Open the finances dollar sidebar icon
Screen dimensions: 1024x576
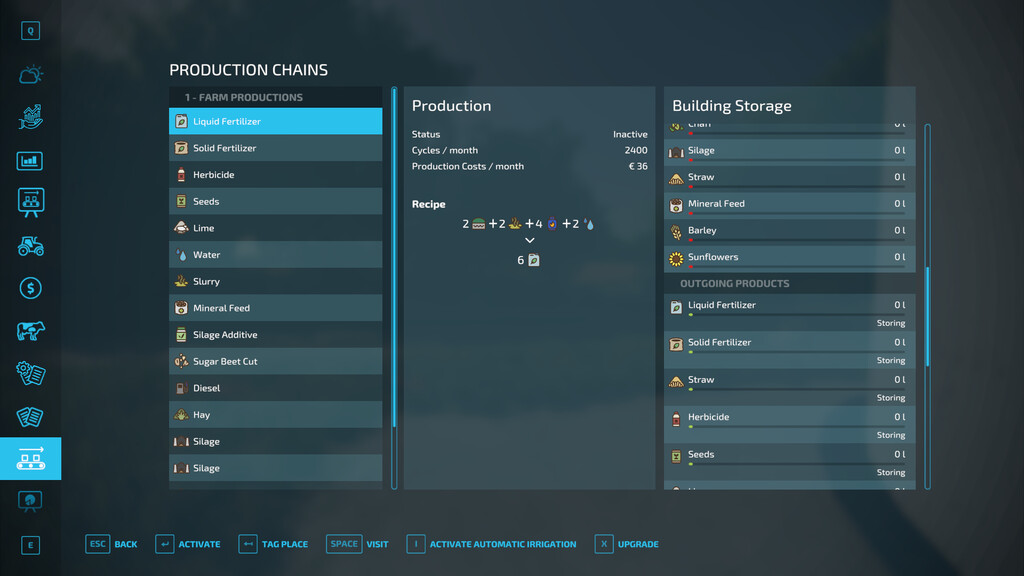tap(31, 288)
